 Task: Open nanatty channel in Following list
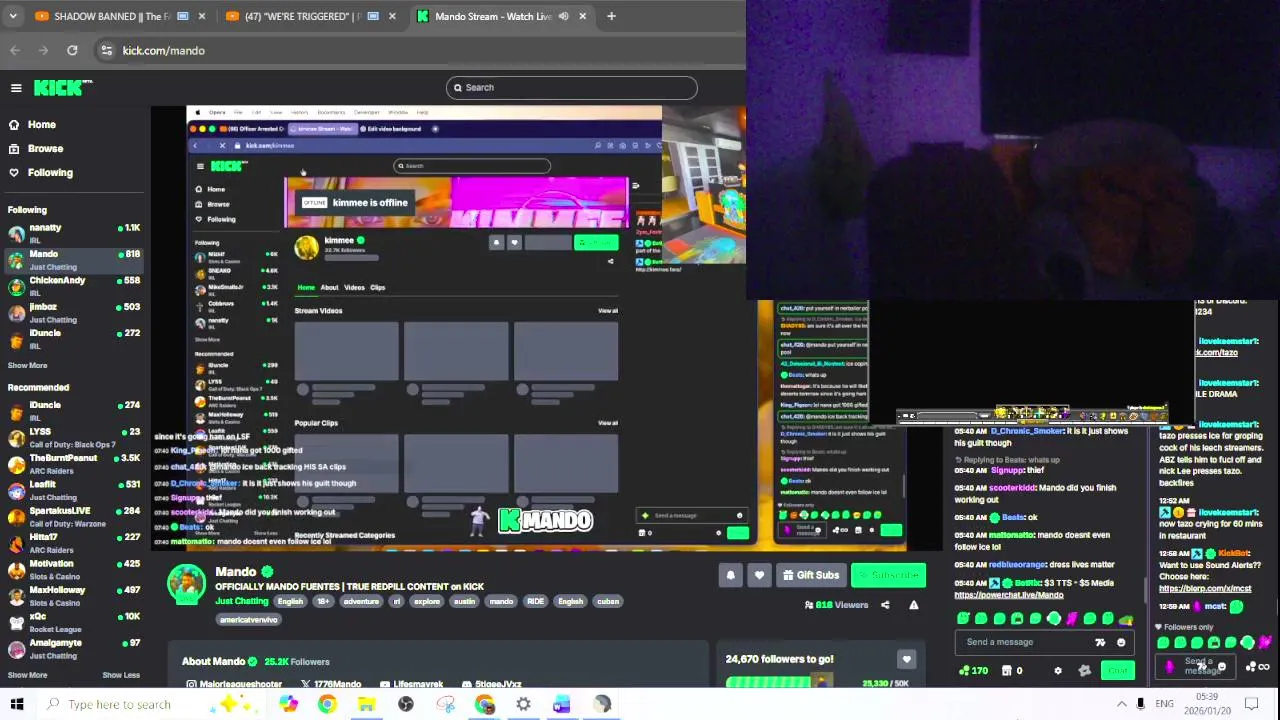pos(74,233)
